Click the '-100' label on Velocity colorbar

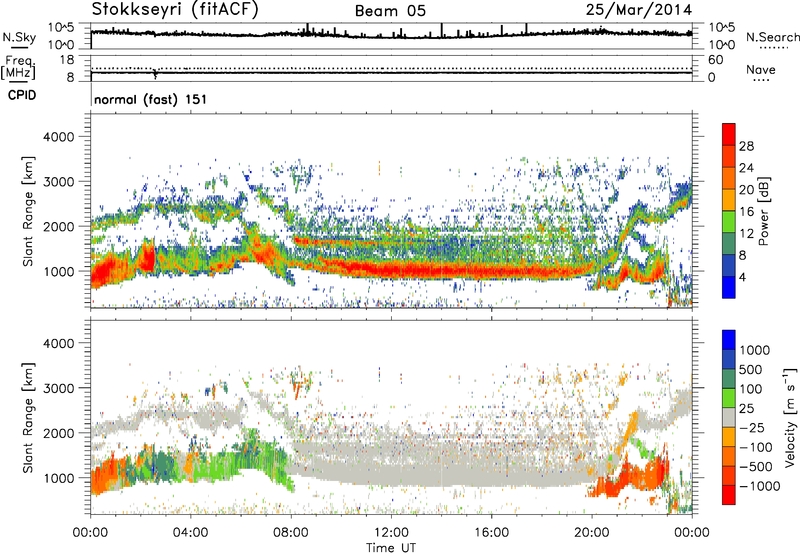(x=755, y=447)
